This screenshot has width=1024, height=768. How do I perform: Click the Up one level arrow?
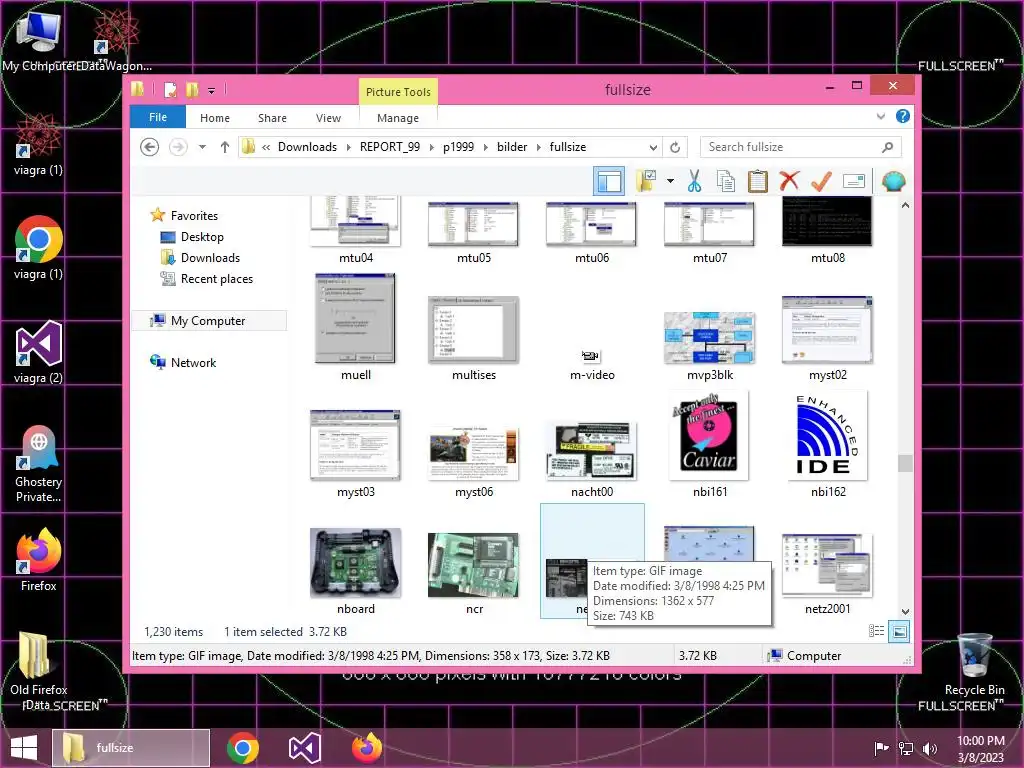[x=225, y=147]
